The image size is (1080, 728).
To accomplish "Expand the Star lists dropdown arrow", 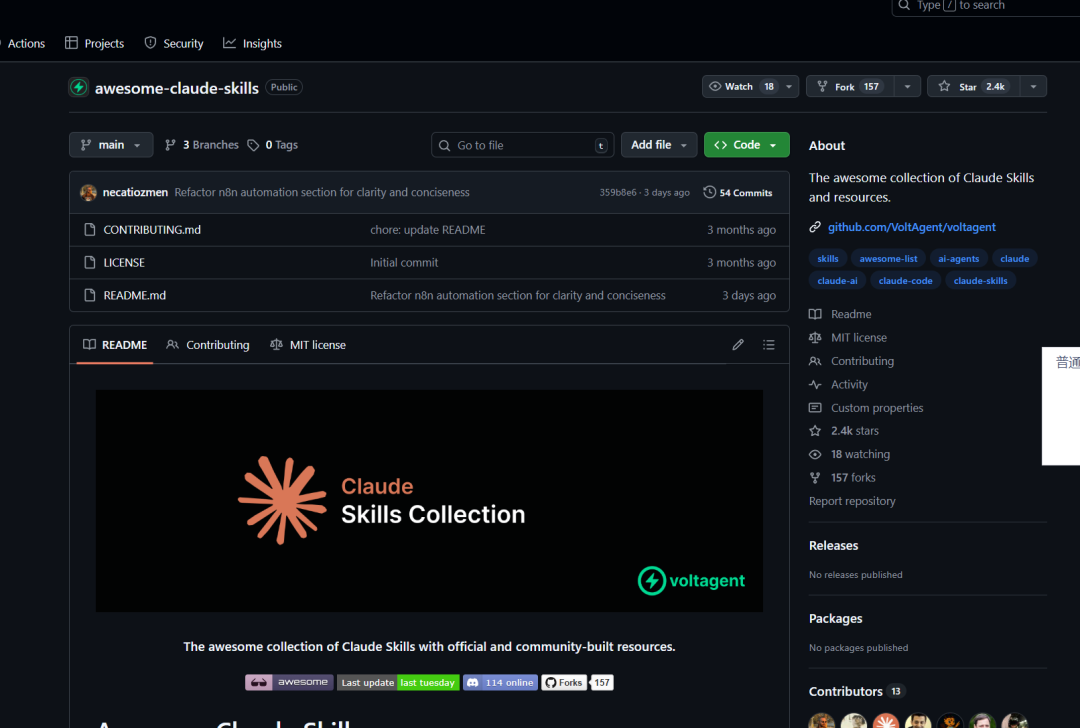I will 1033,87.
